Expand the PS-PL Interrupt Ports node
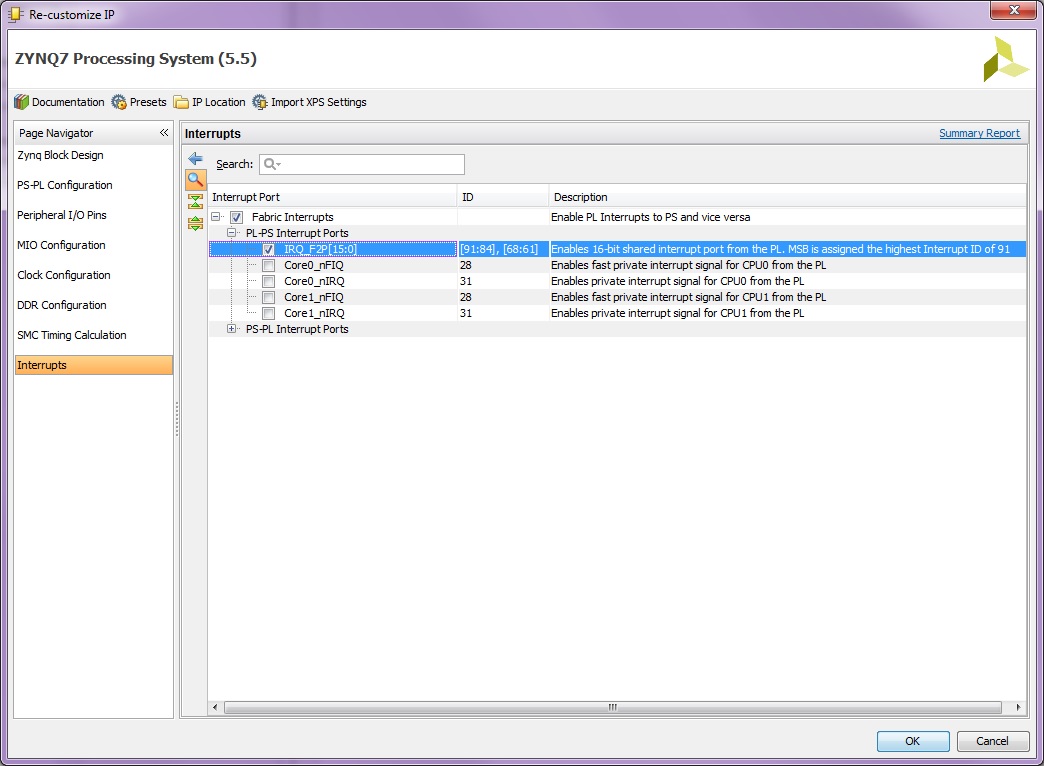The image size is (1044, 766). [231, 329]
